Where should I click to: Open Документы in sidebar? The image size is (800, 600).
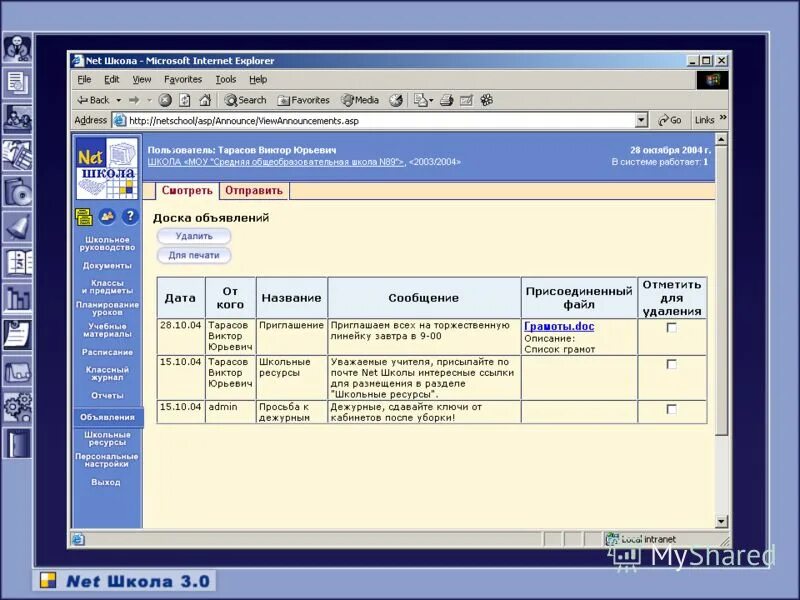[107, 265]
